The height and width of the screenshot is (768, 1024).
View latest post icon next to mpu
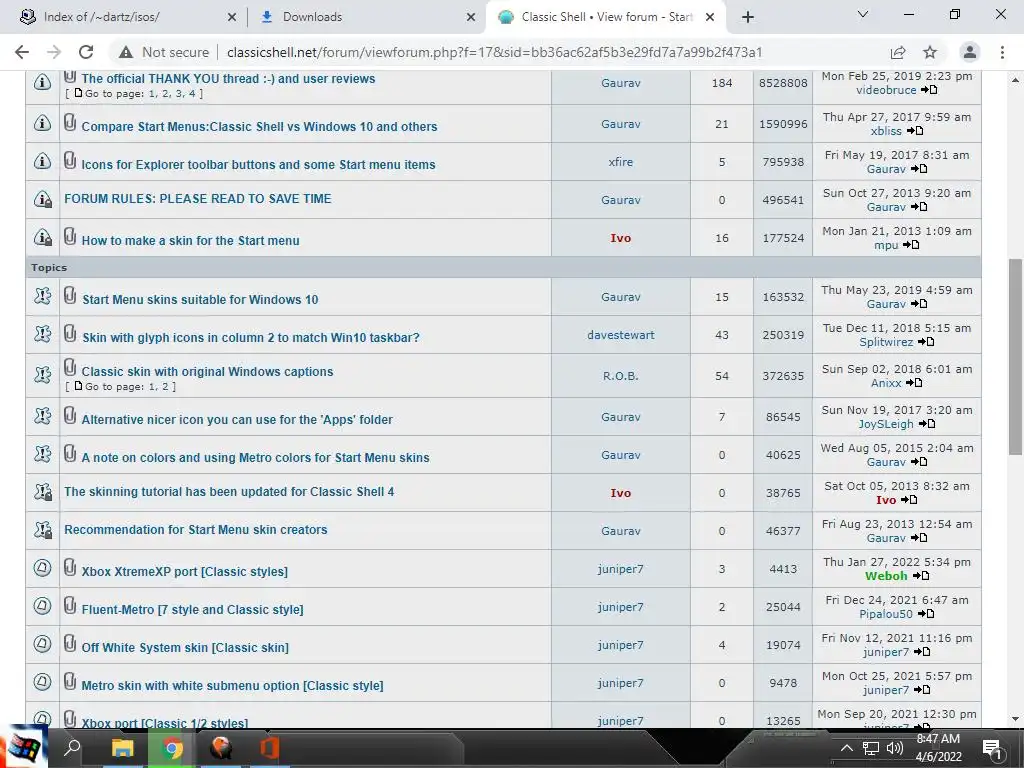(x=911, y=245)
